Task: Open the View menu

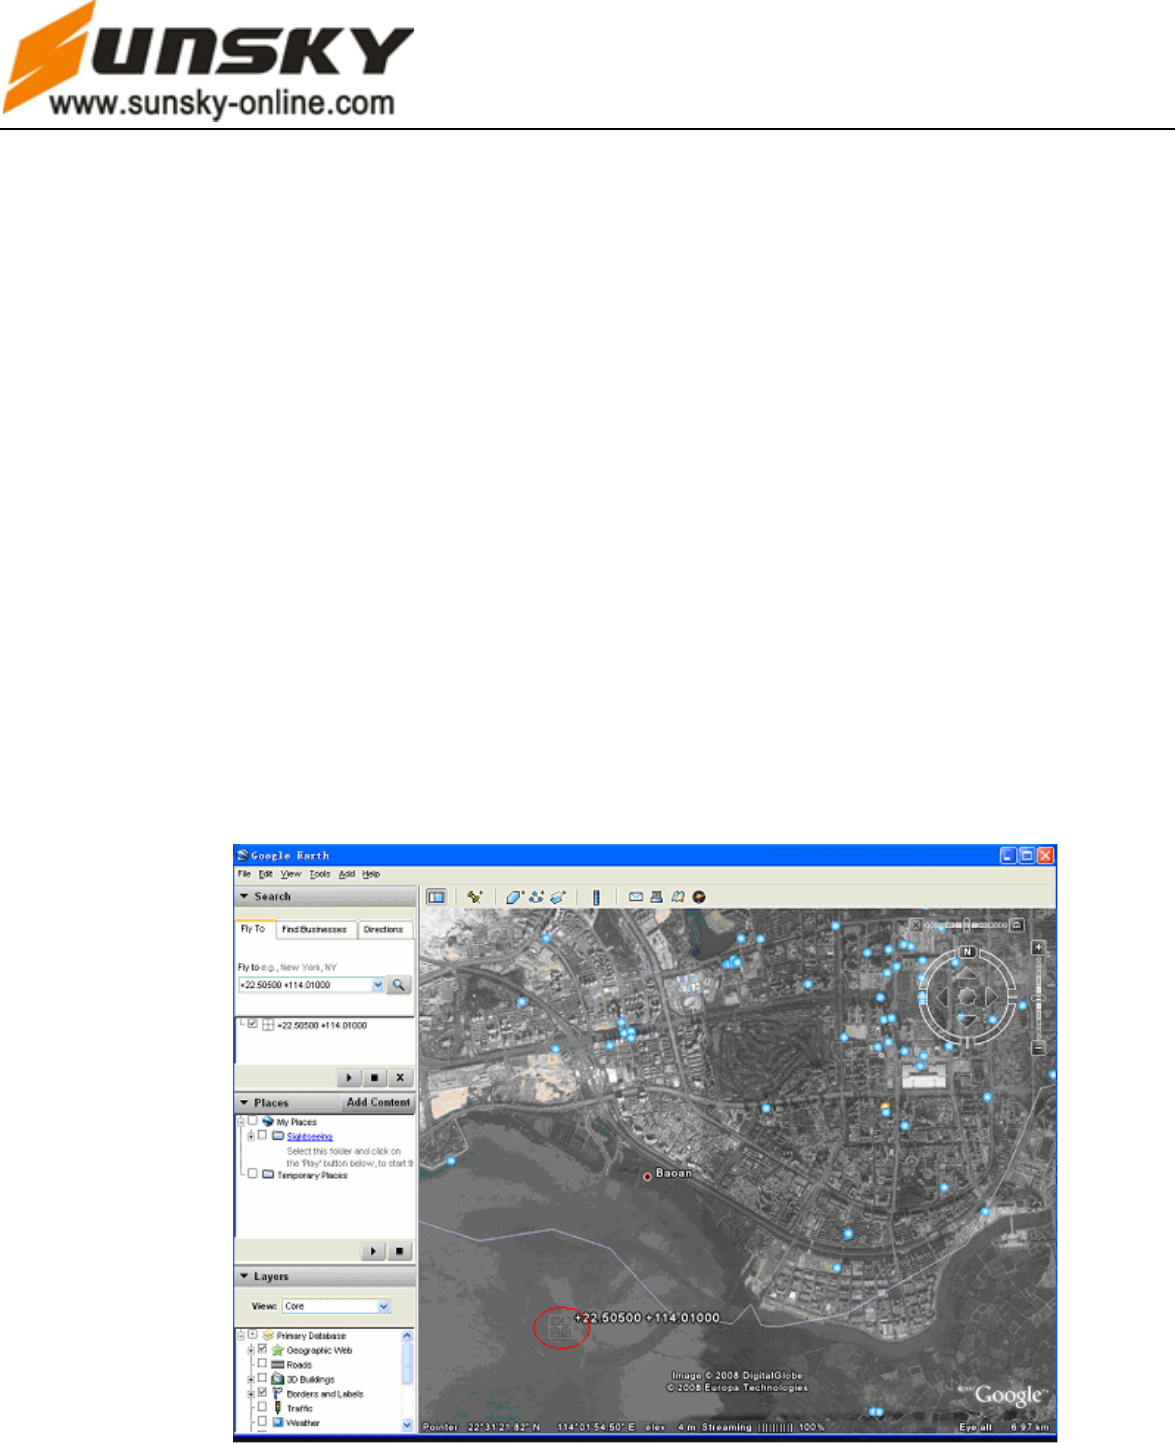Action: 291,874
